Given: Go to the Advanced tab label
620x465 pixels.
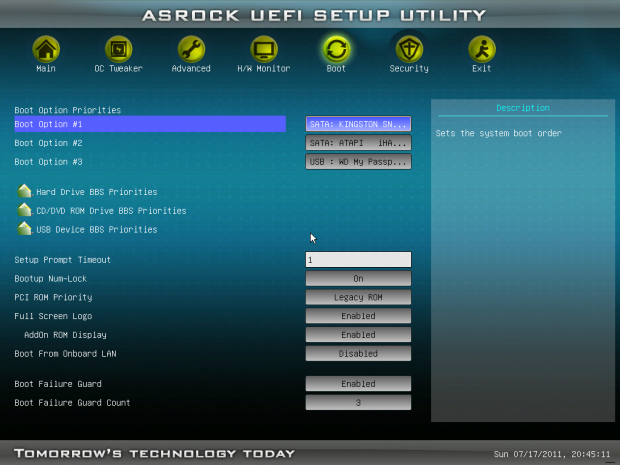Looking at the screenshot, I should coord(191,68).
